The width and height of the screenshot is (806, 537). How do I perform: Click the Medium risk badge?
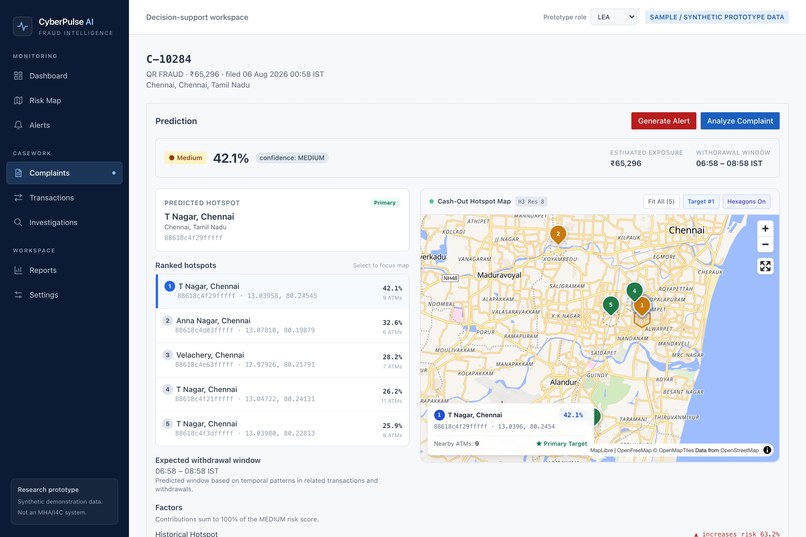pyautogui.click(x=185, y=158)
